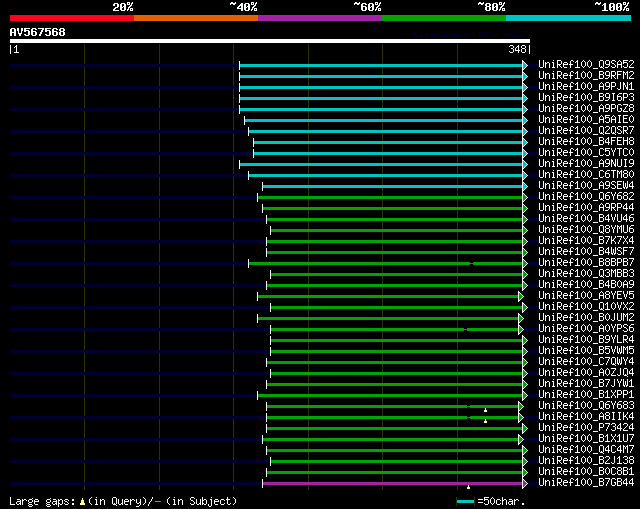Select the UniRef100_A9RP44 label
Image resolution: width=640 pixels, height=509 pixels.
[586, 207]
